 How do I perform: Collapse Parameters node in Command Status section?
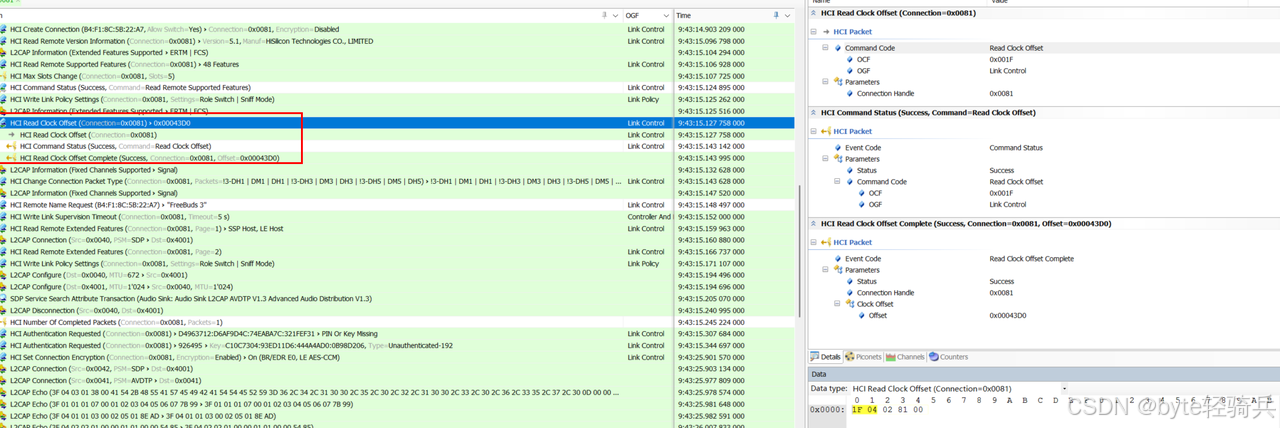[x=825, y=159]
